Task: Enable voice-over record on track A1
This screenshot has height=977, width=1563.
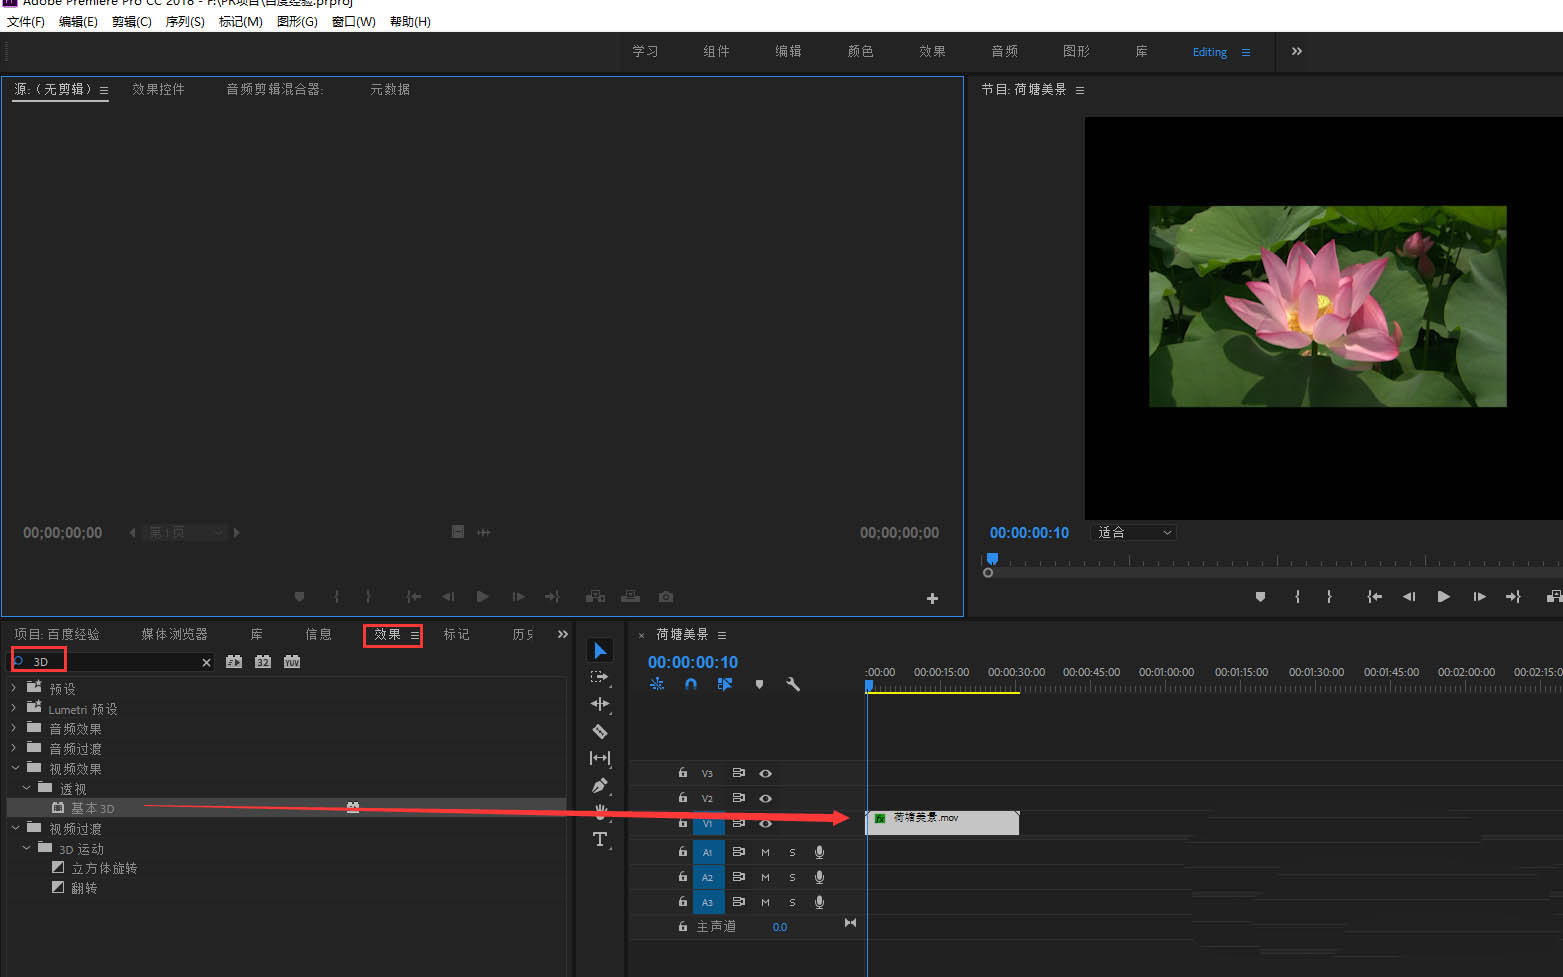Action: click(x=819, y=852)
